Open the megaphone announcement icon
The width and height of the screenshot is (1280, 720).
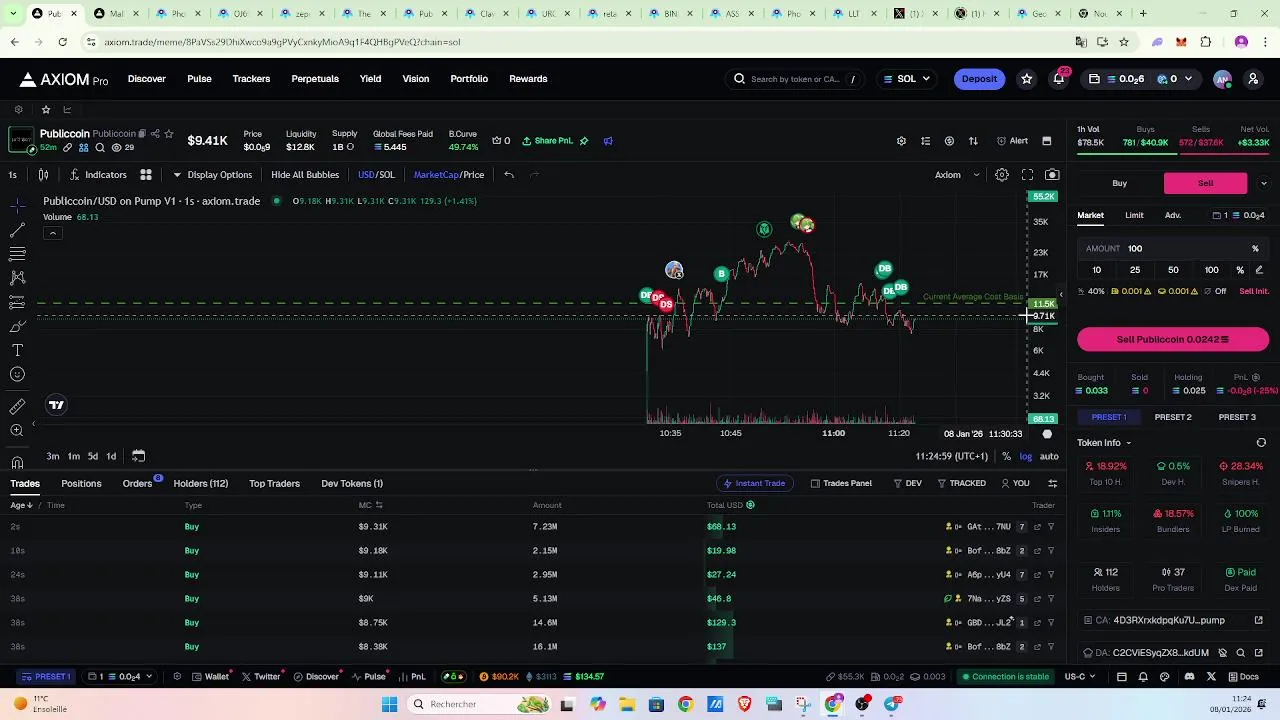608,141
